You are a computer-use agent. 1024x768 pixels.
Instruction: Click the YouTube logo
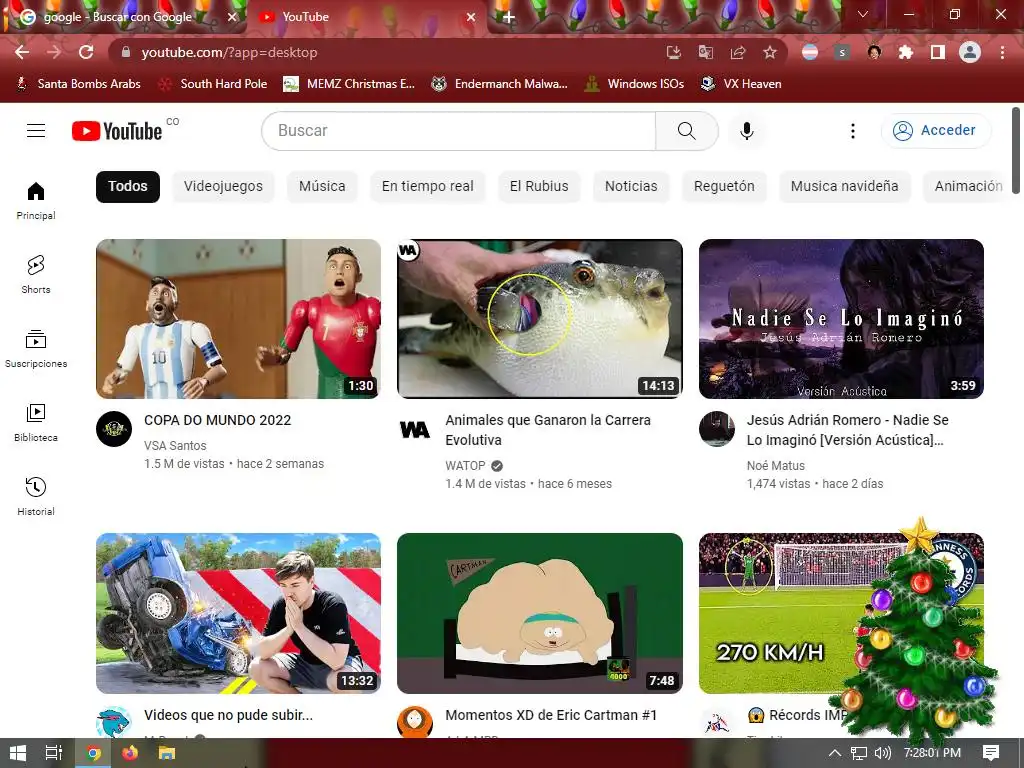117,131
